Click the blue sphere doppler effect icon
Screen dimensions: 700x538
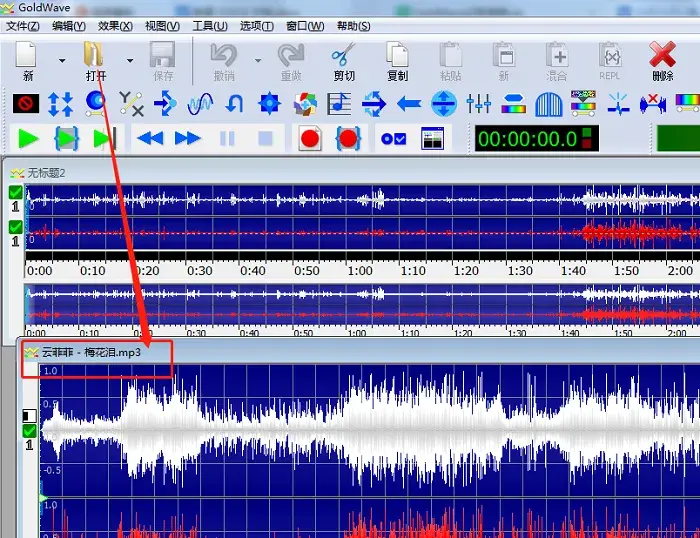[96, 104]
